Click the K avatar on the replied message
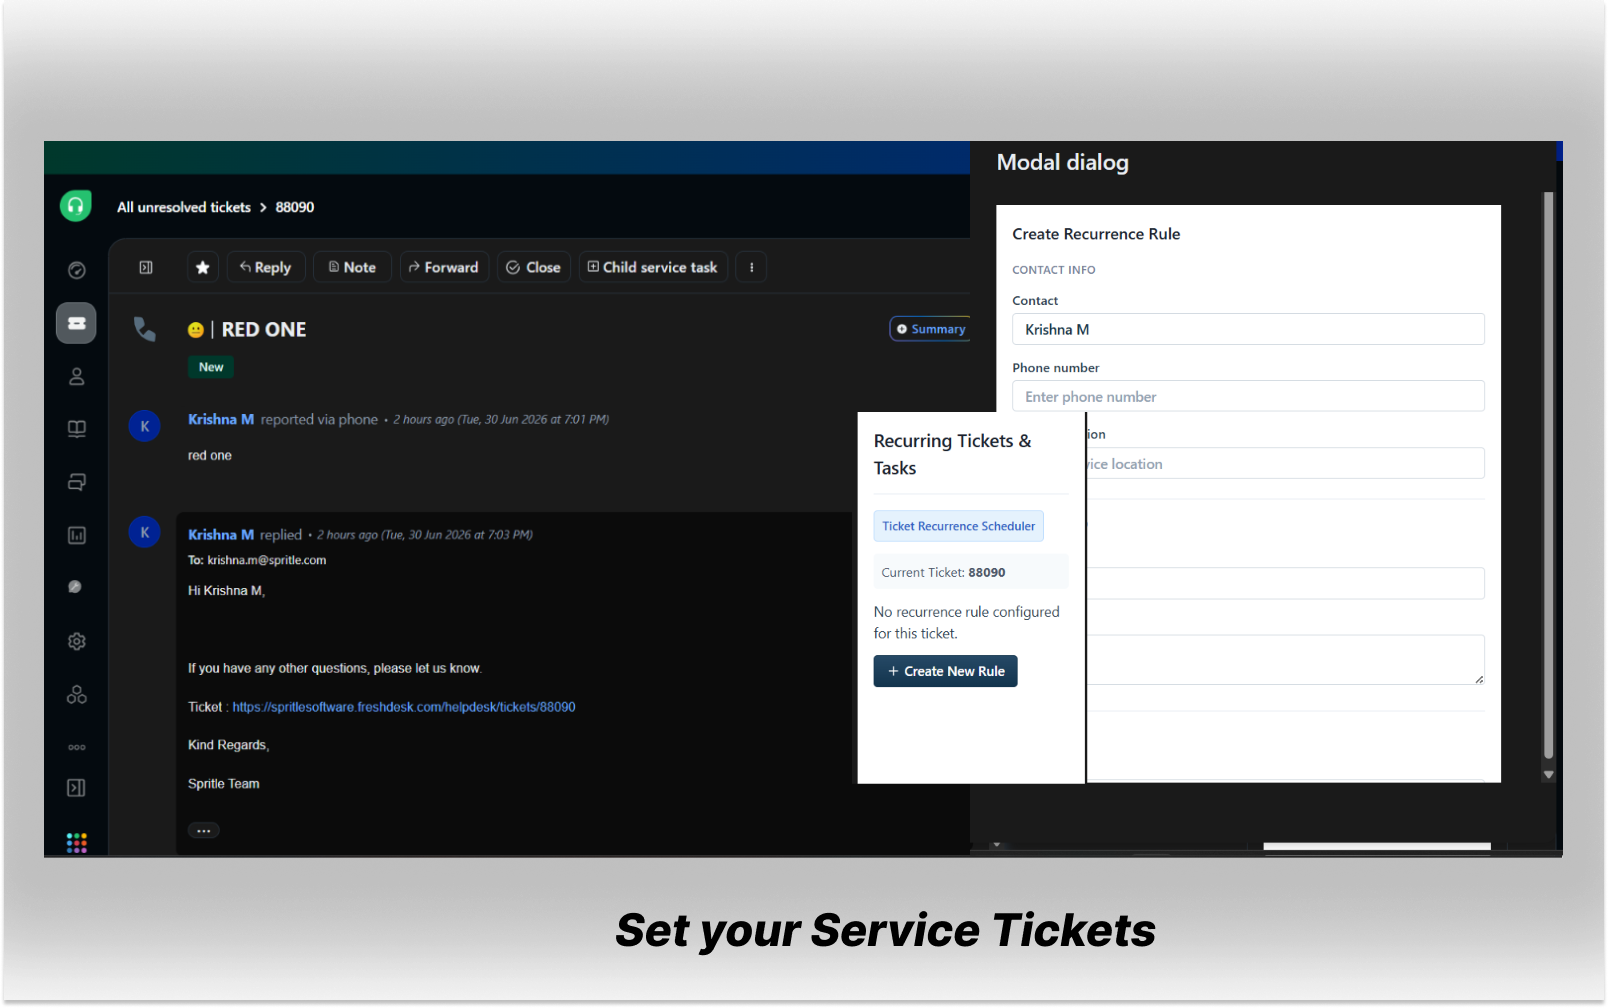The width and height of the screenshot is (1608, 1008). (145, 532)
